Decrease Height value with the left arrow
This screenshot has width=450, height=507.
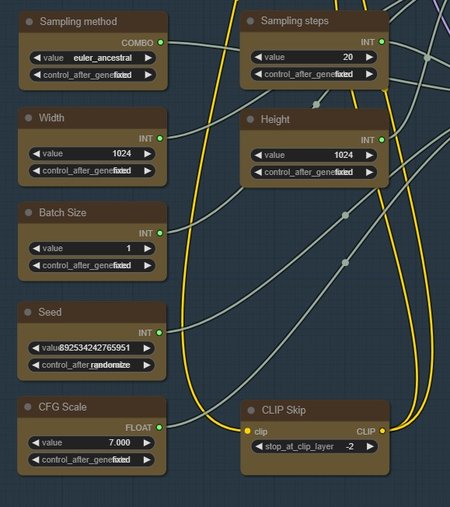[x=258, y=155]
